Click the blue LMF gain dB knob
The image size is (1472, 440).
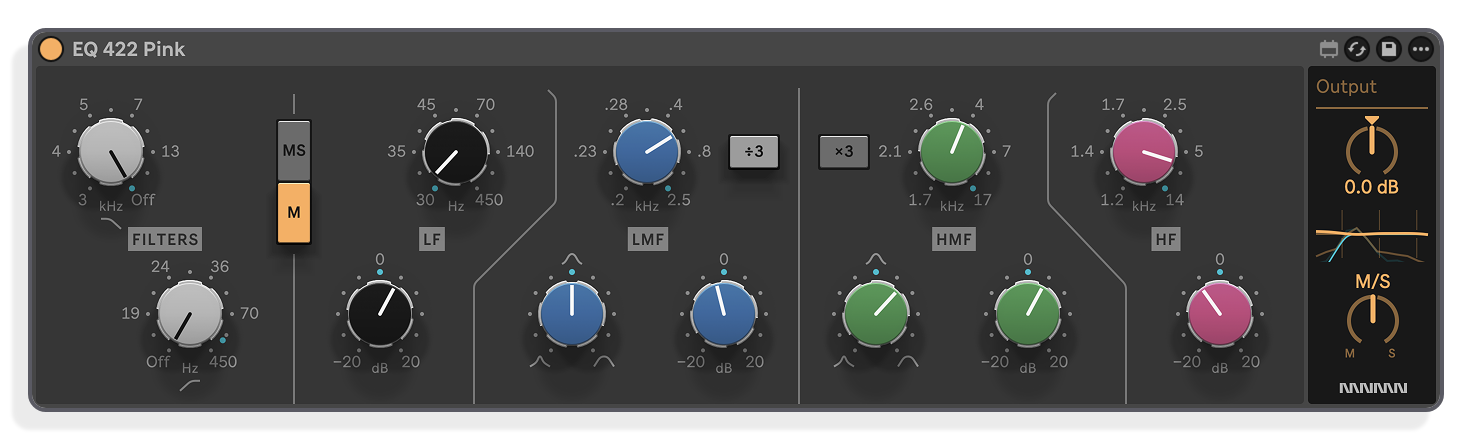pyautogui.click(x=724, y=313)
